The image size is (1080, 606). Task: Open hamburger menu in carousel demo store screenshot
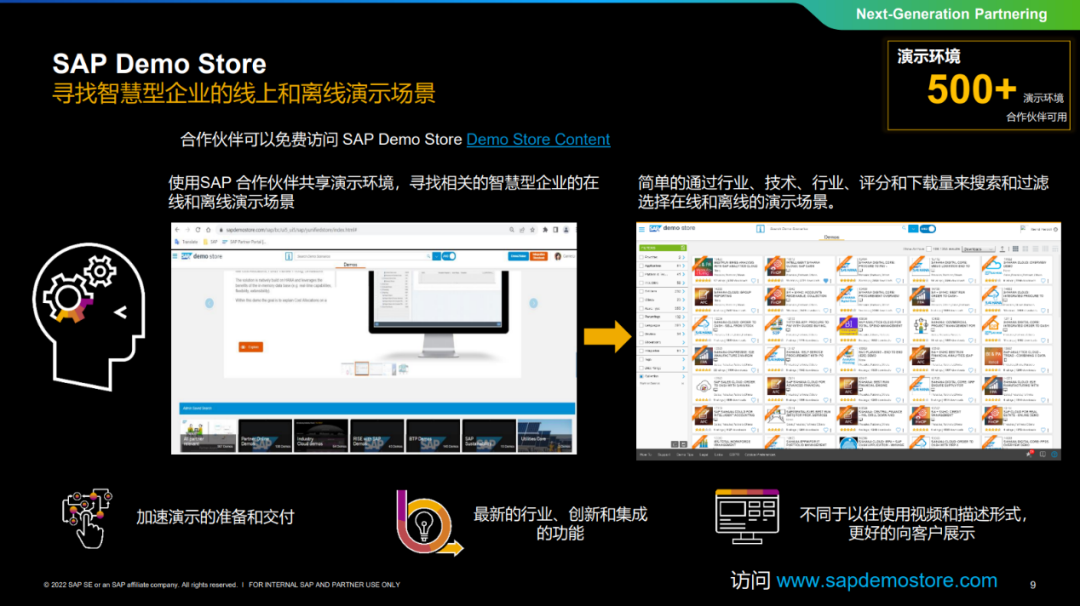[x=175, y=256]
